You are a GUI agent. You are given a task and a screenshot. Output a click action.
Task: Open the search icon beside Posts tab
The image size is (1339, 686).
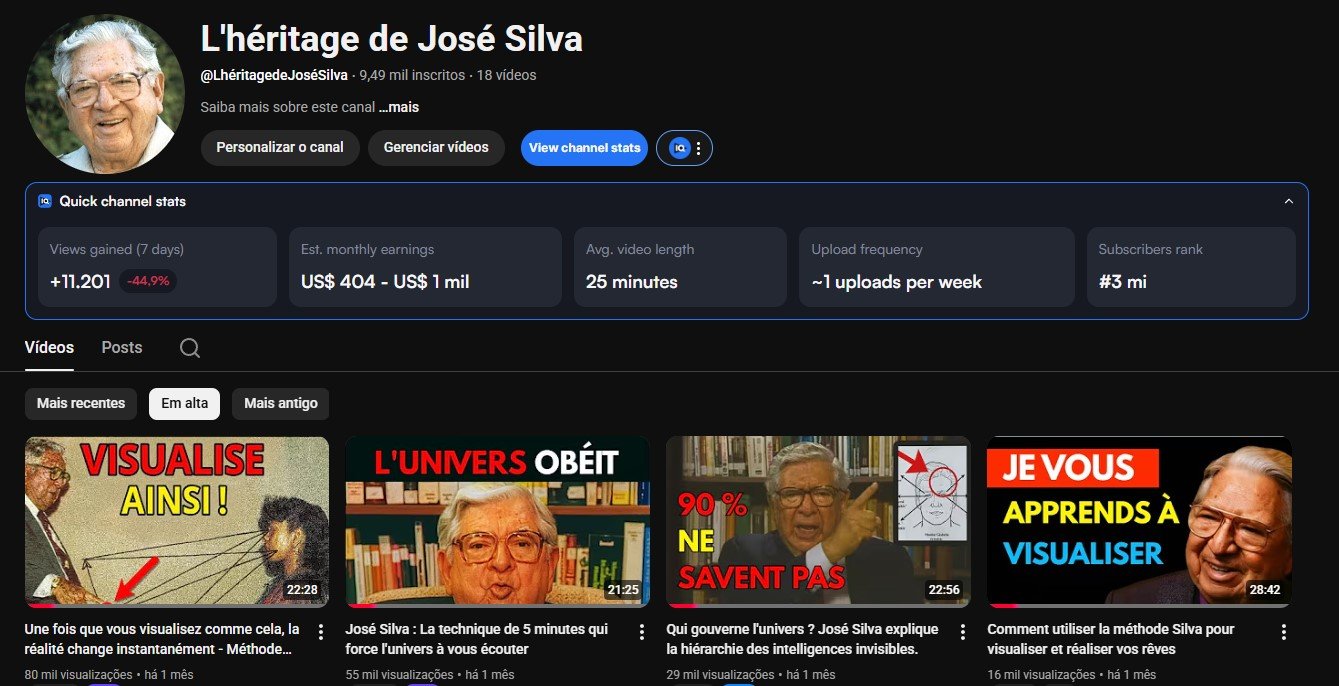190,348
